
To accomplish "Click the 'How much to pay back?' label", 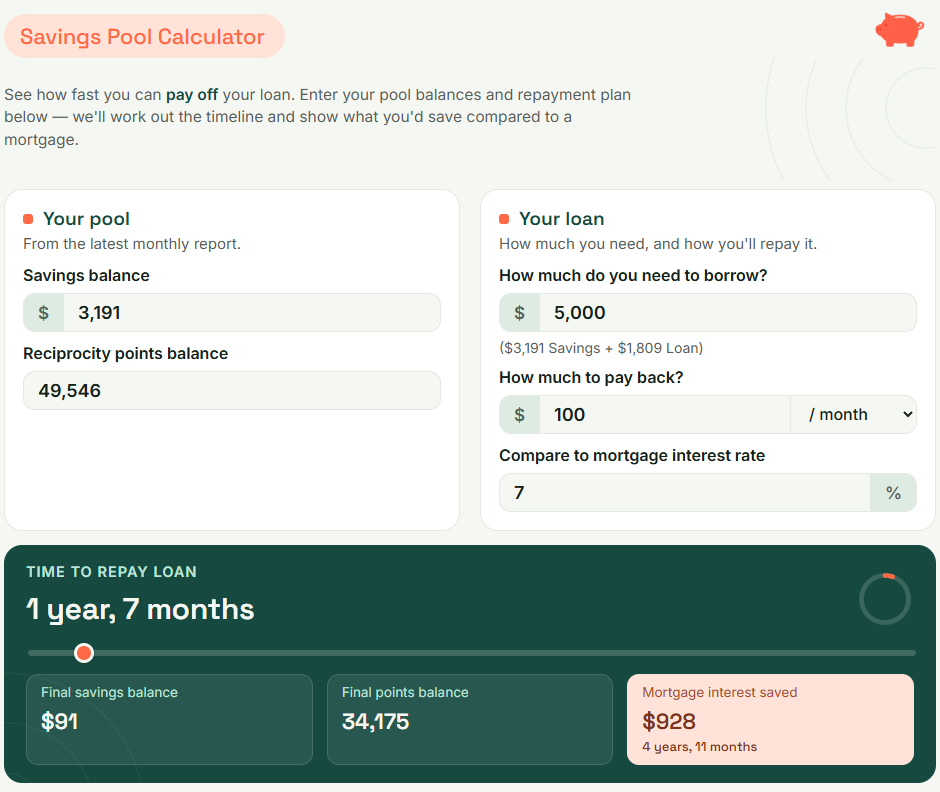I will (591, 378).
